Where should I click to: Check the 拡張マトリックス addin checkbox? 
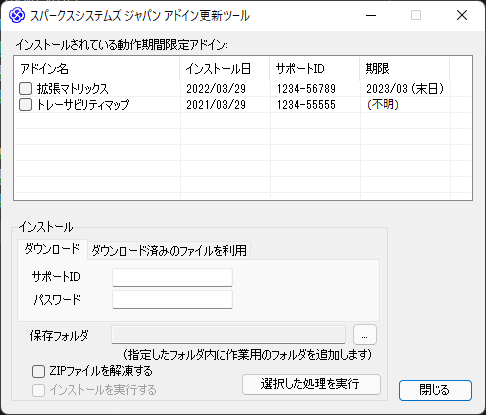pyautogui.click(x=25, y=89)
